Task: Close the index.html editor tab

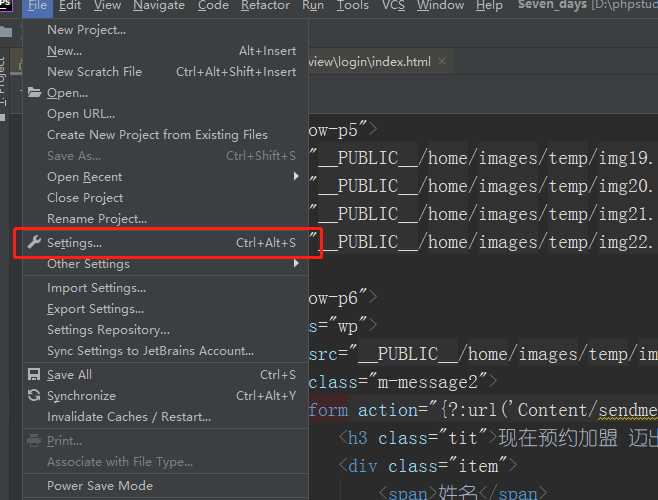Action: point(442,61)
